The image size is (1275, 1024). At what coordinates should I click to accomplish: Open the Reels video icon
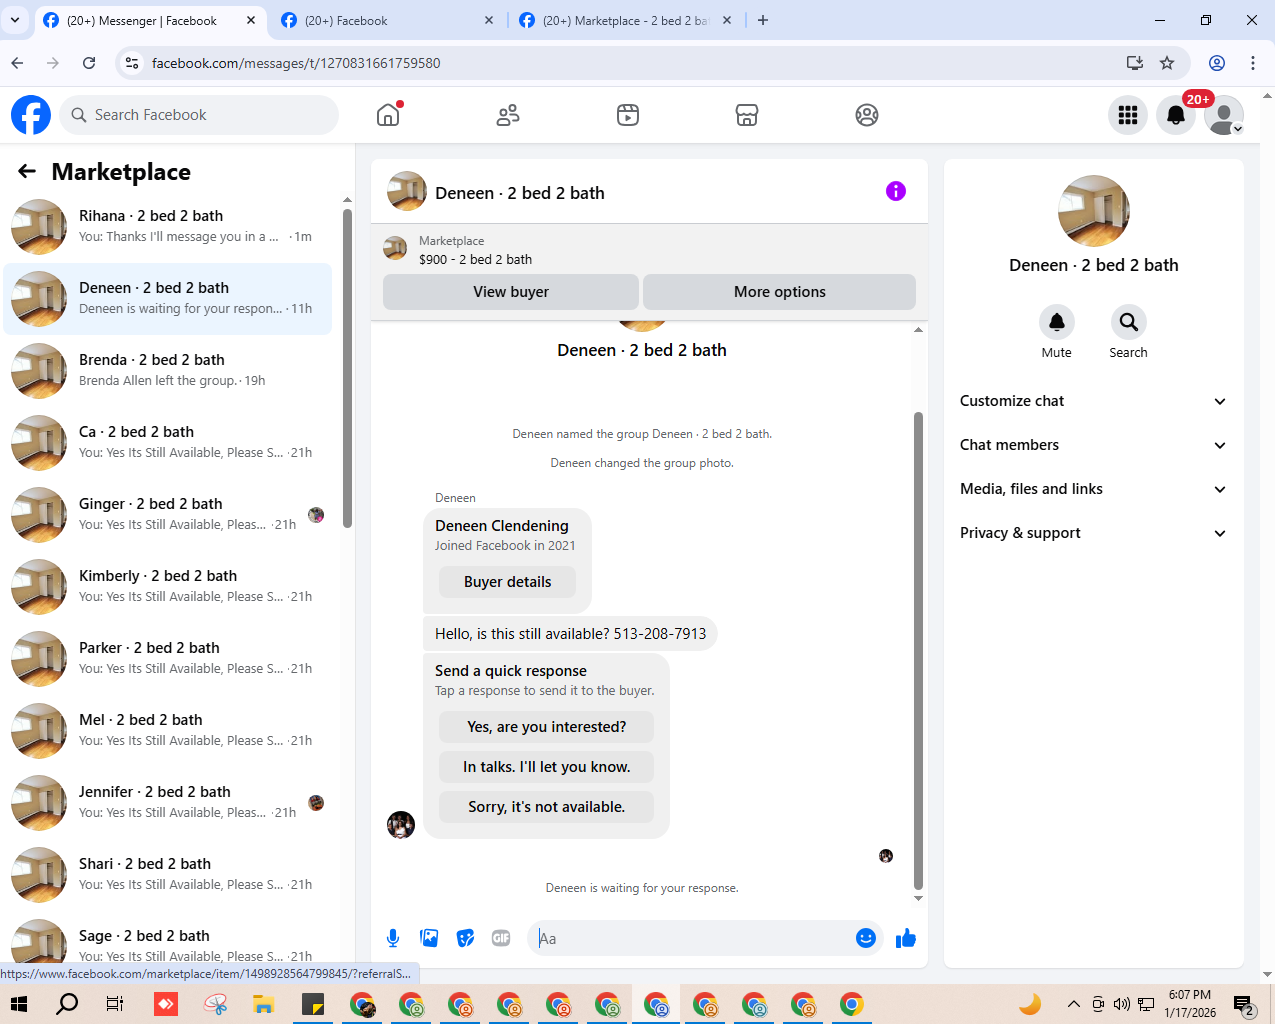(x=628, y=115)
